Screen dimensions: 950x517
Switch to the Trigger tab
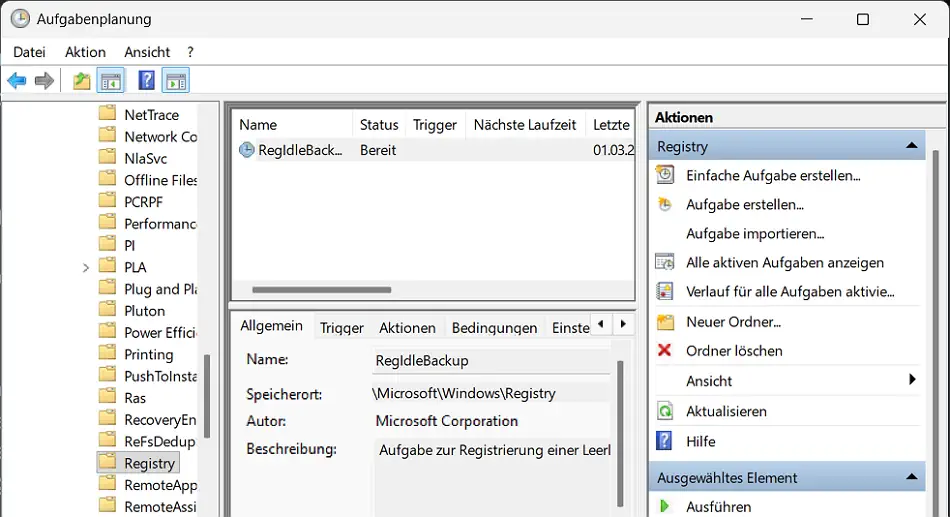point(342,328)
